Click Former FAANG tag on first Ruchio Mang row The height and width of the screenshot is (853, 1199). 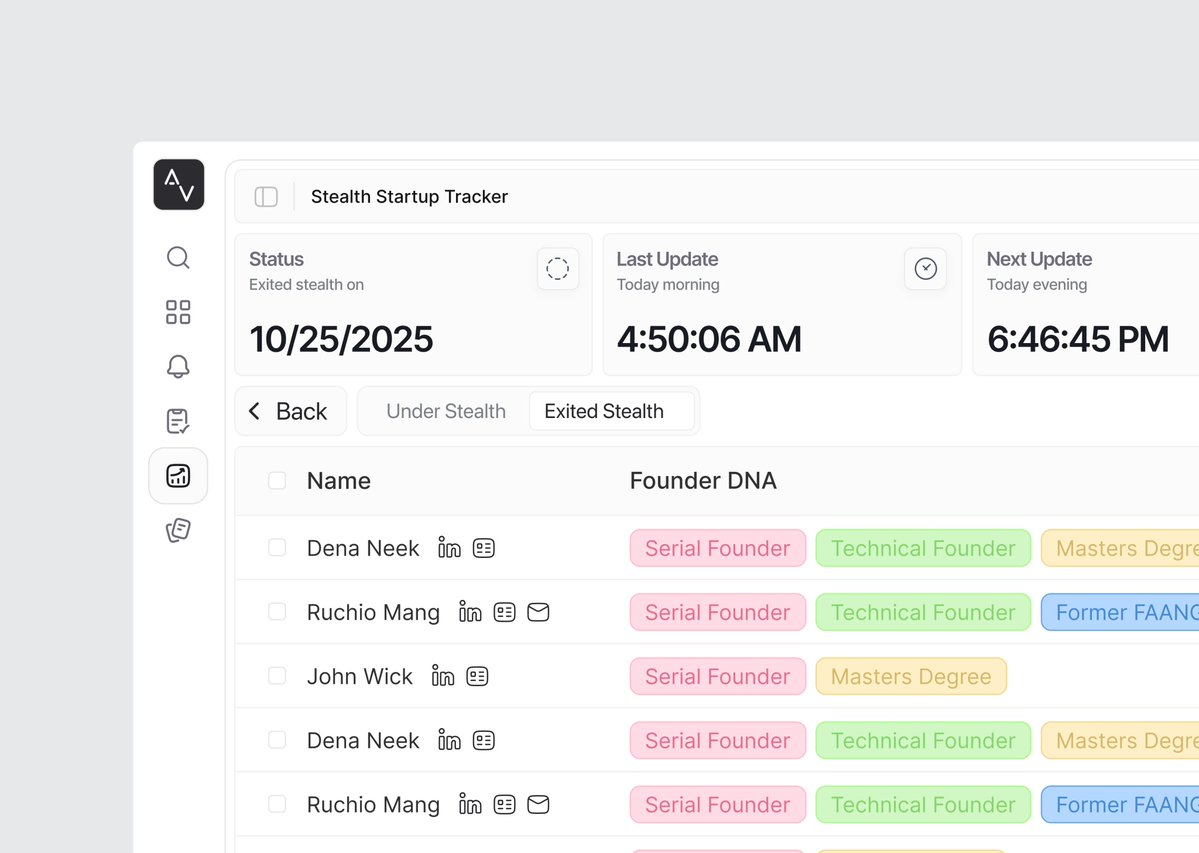1119,612
